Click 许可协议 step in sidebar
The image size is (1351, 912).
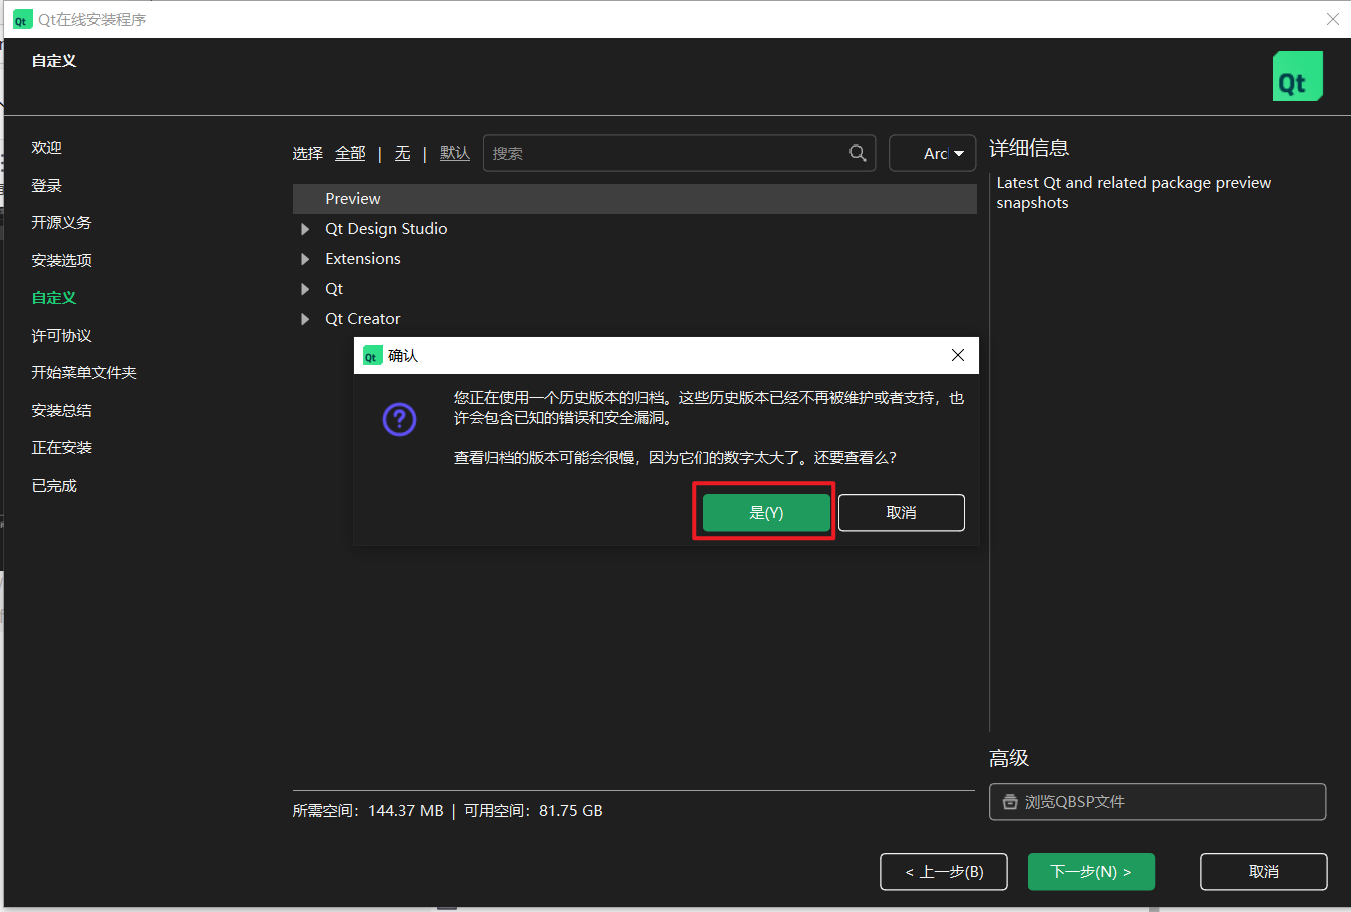pos(61,336)
